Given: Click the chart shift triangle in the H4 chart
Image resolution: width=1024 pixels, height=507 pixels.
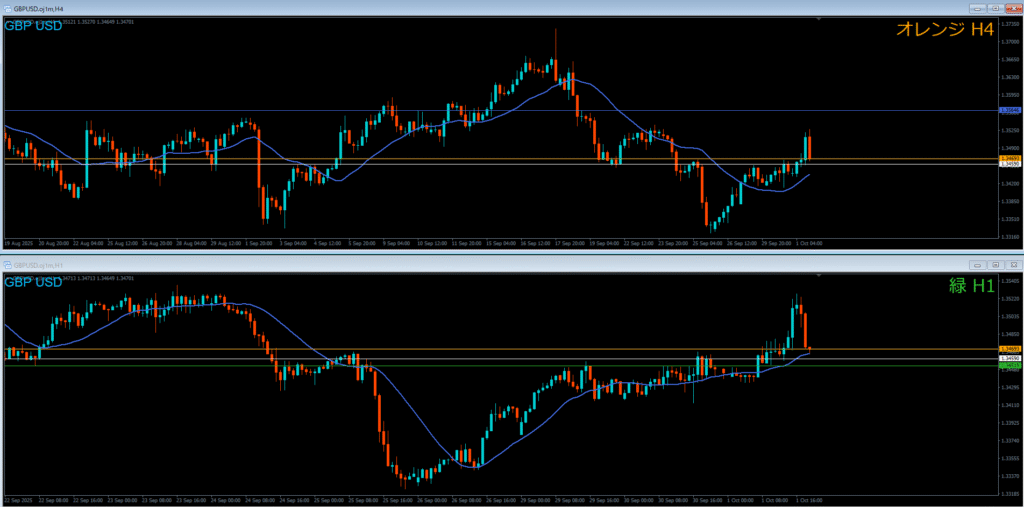Looking at the screenshot, I should pos(819,19).
